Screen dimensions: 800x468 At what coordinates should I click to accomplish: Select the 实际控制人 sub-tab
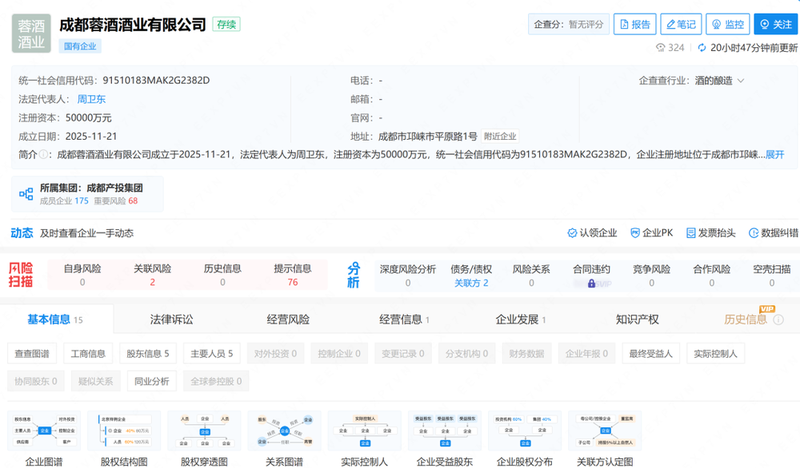715,353
